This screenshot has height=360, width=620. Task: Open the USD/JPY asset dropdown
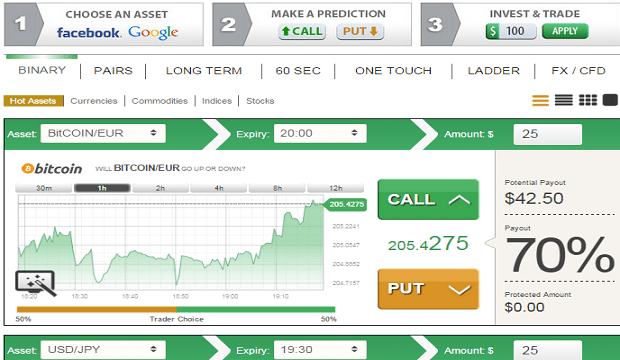(103, 350)
